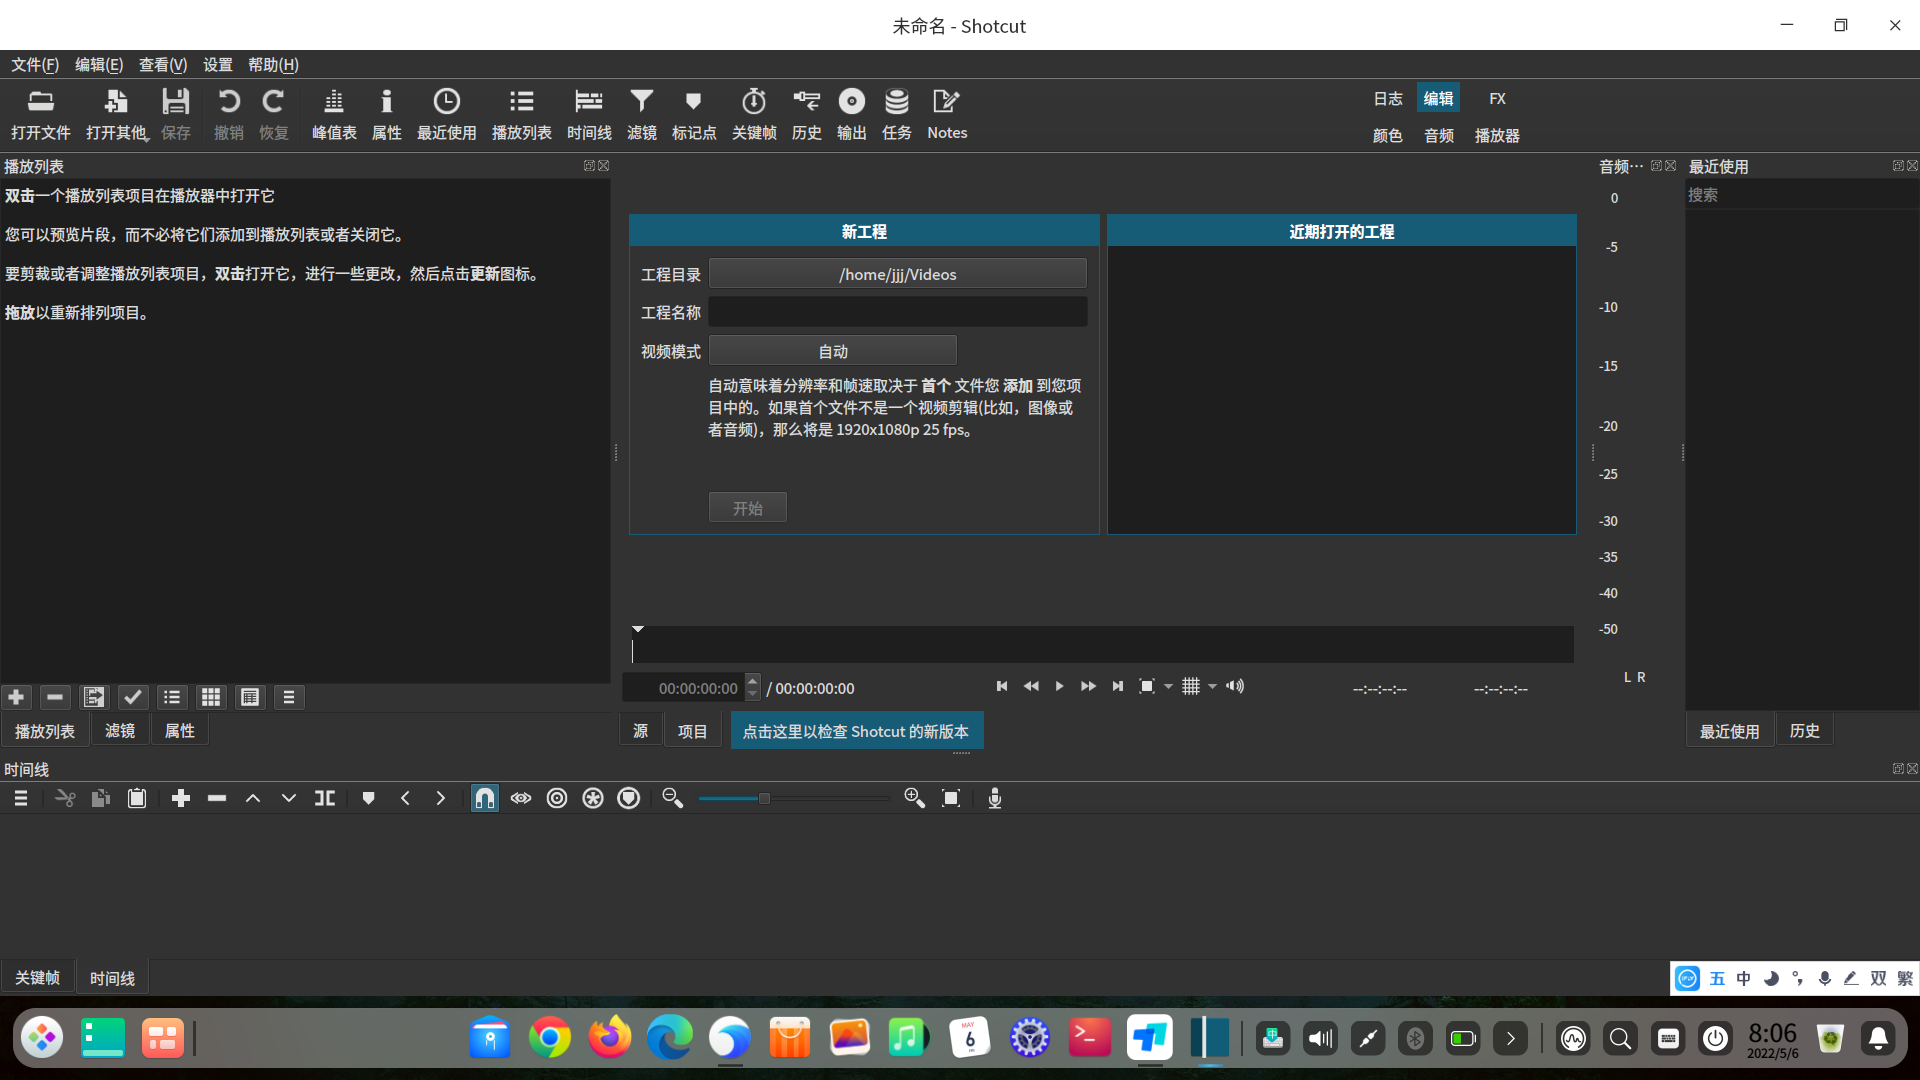Click the record audio microphone in timeline
1920x1080 pixels.
[994, 798]
